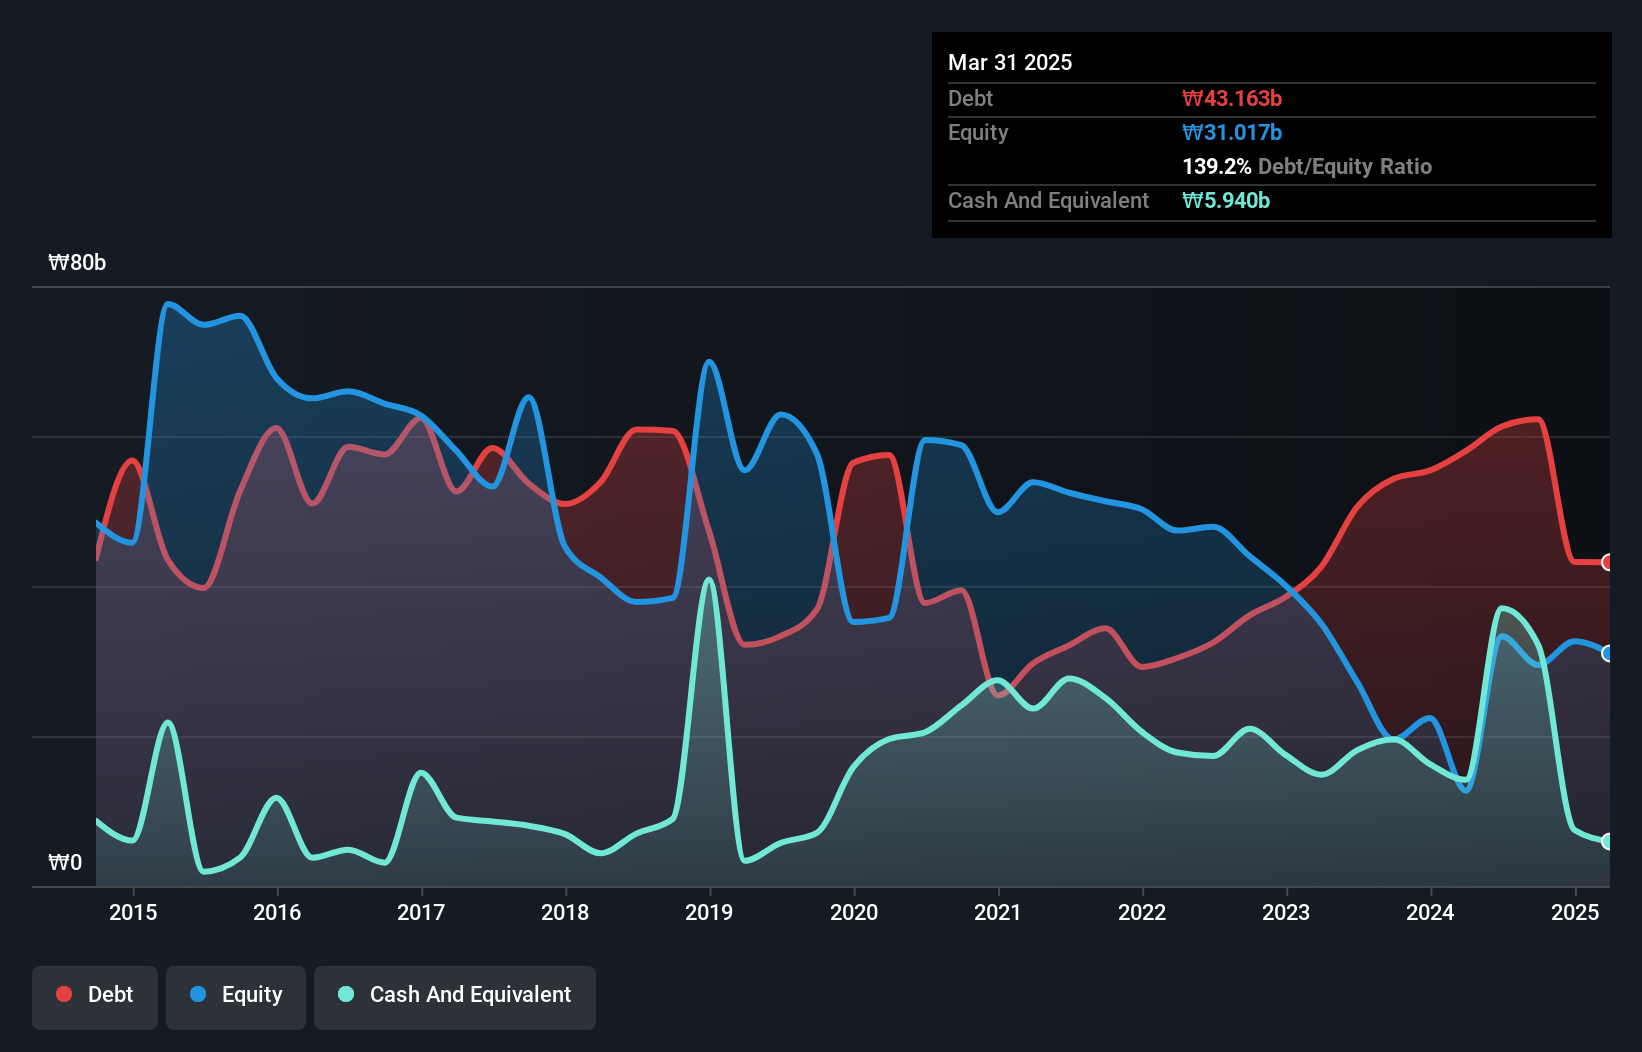1642x1052 pixels.
Task: Click the 139.2% Debt/Equity Ratio text
Action: (1307, 166)
